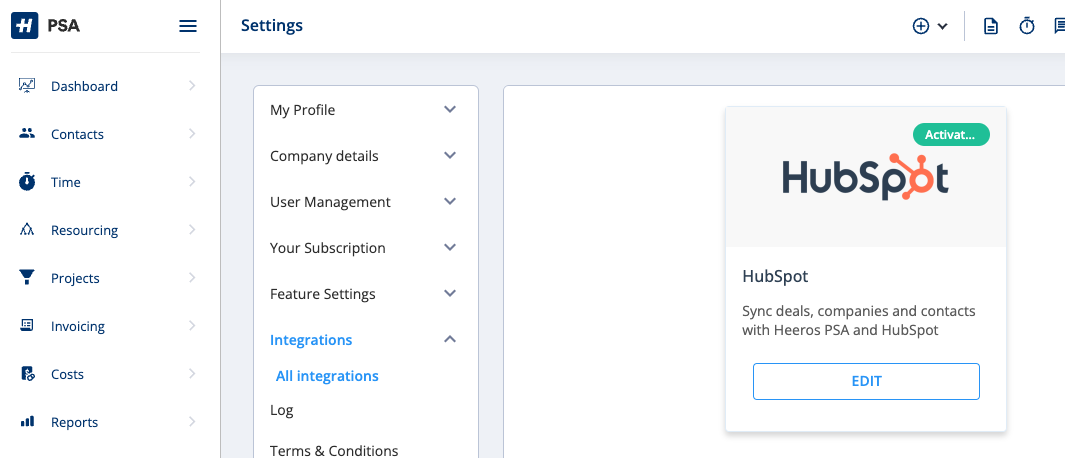This screenshot has width=1065, height=458.
Task: Click the HubSpot logo image
Action: coord(865,177)
